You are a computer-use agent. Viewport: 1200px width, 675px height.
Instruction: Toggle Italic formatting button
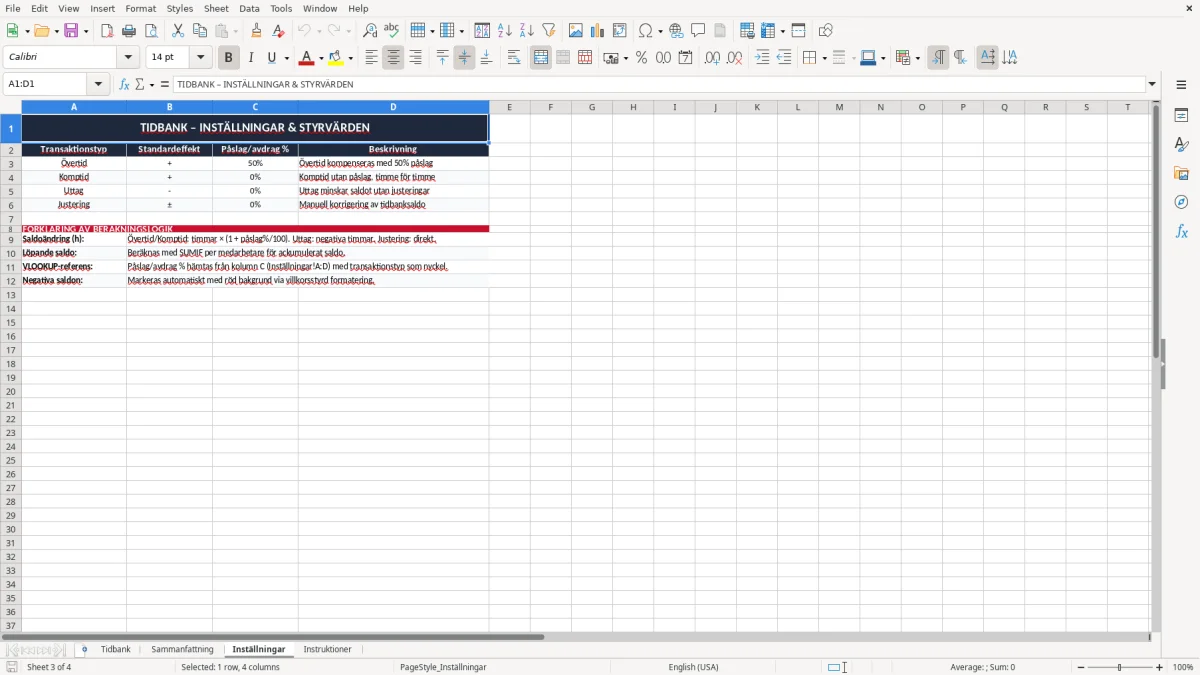tap(251, 58)
